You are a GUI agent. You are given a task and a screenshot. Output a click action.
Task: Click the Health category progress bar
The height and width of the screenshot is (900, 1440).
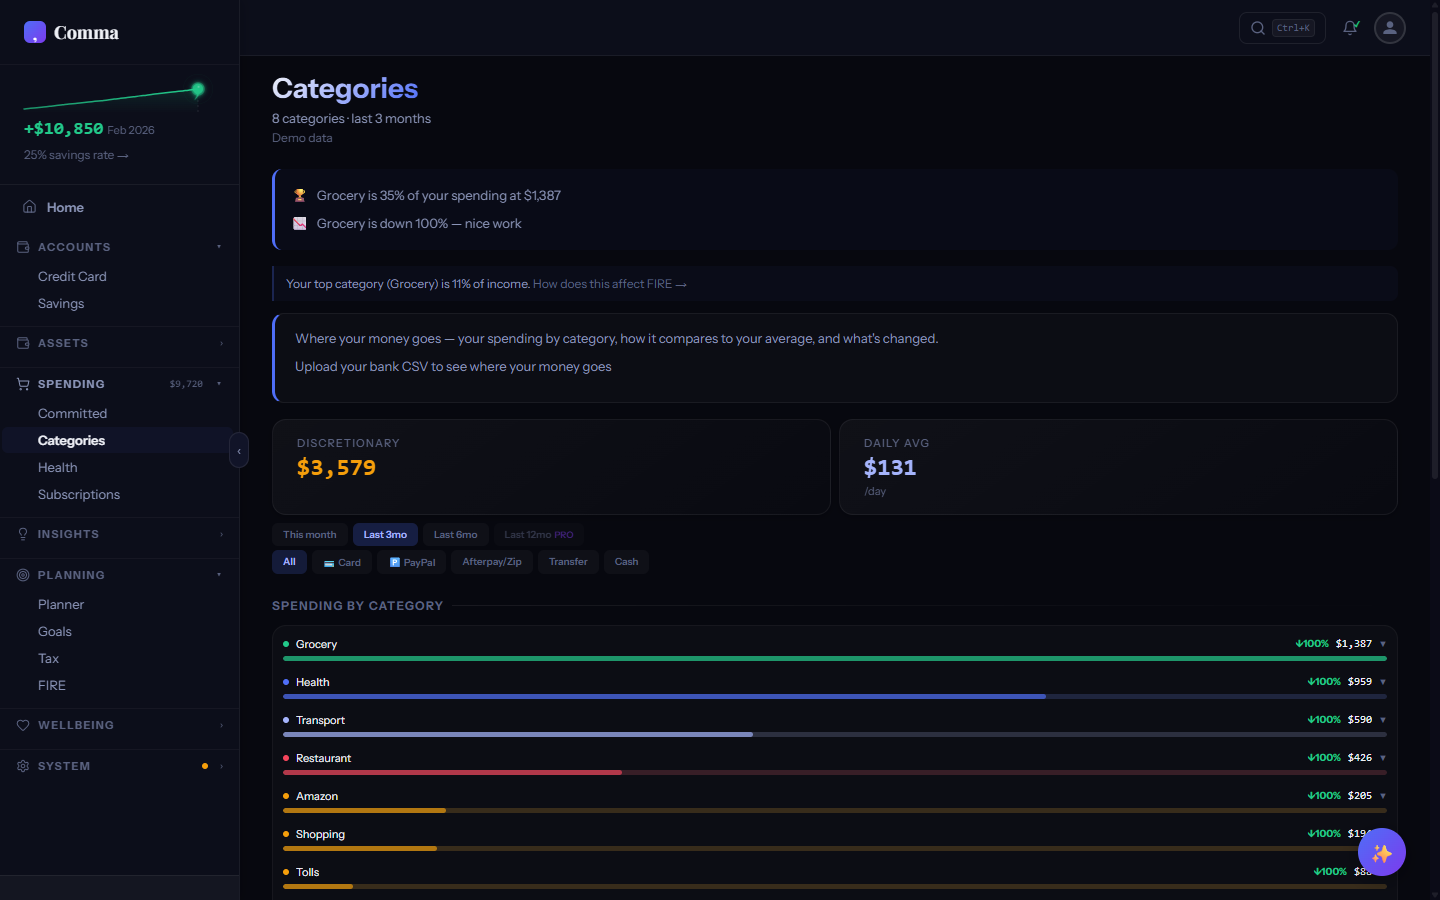[x=665, y=696]
